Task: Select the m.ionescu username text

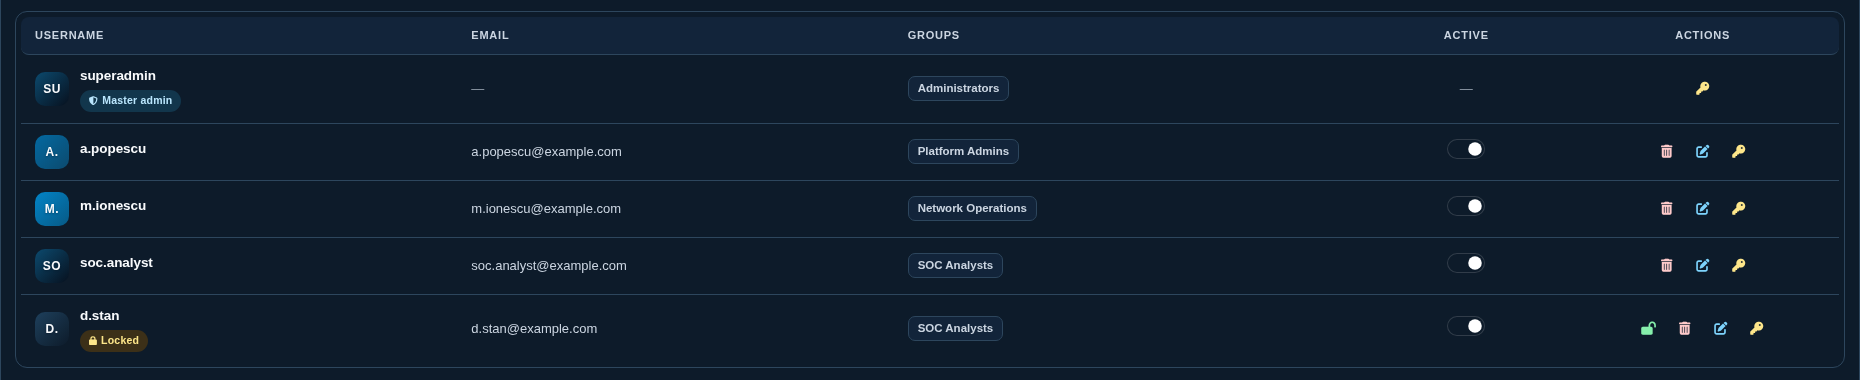Action: (113, 206)
